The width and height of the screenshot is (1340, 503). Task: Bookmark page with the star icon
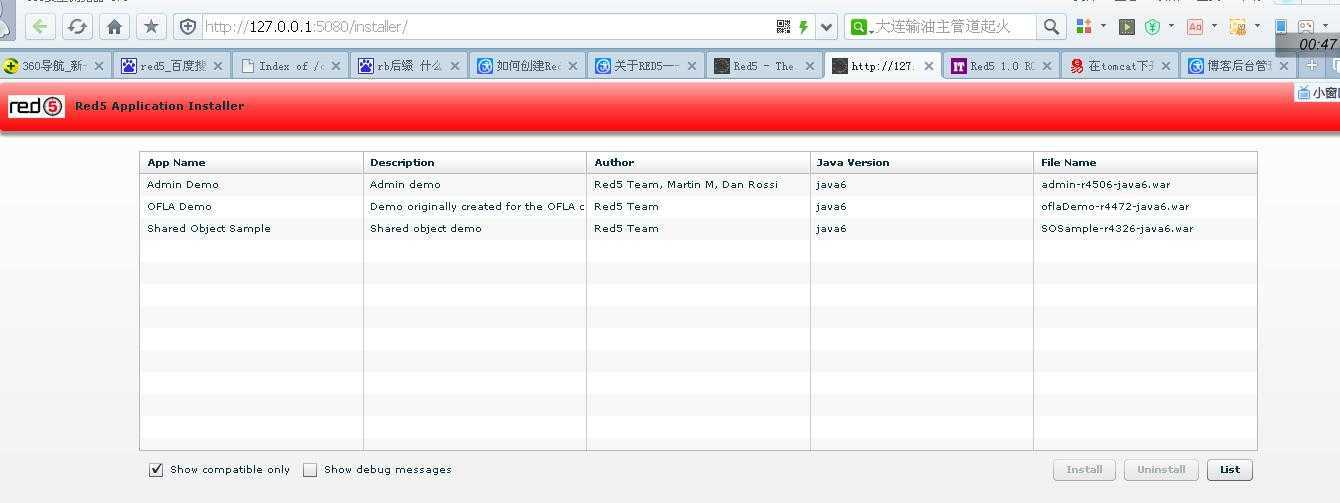pyautogui.click(x=151, y=27)
